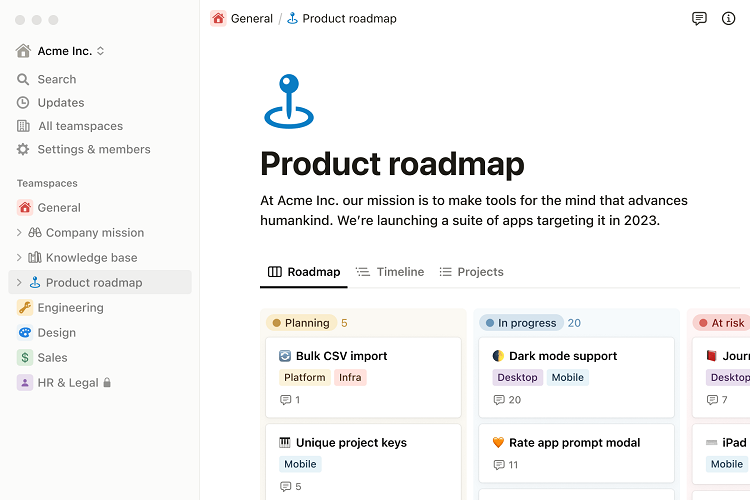
Task: Click the Acme Inc. workspace home icon
Action: tap(23, 51)
